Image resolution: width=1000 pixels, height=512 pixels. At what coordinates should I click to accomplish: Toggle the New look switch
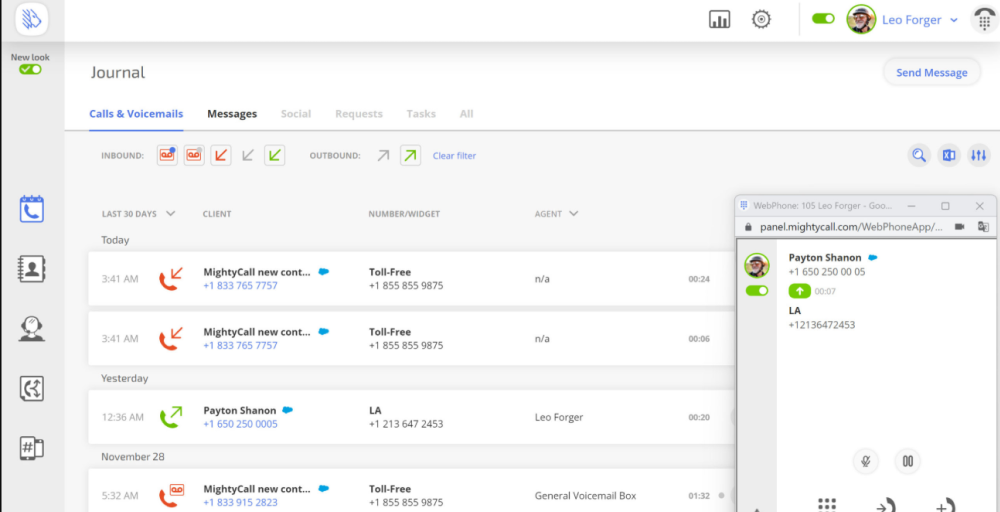click(30, 69)
